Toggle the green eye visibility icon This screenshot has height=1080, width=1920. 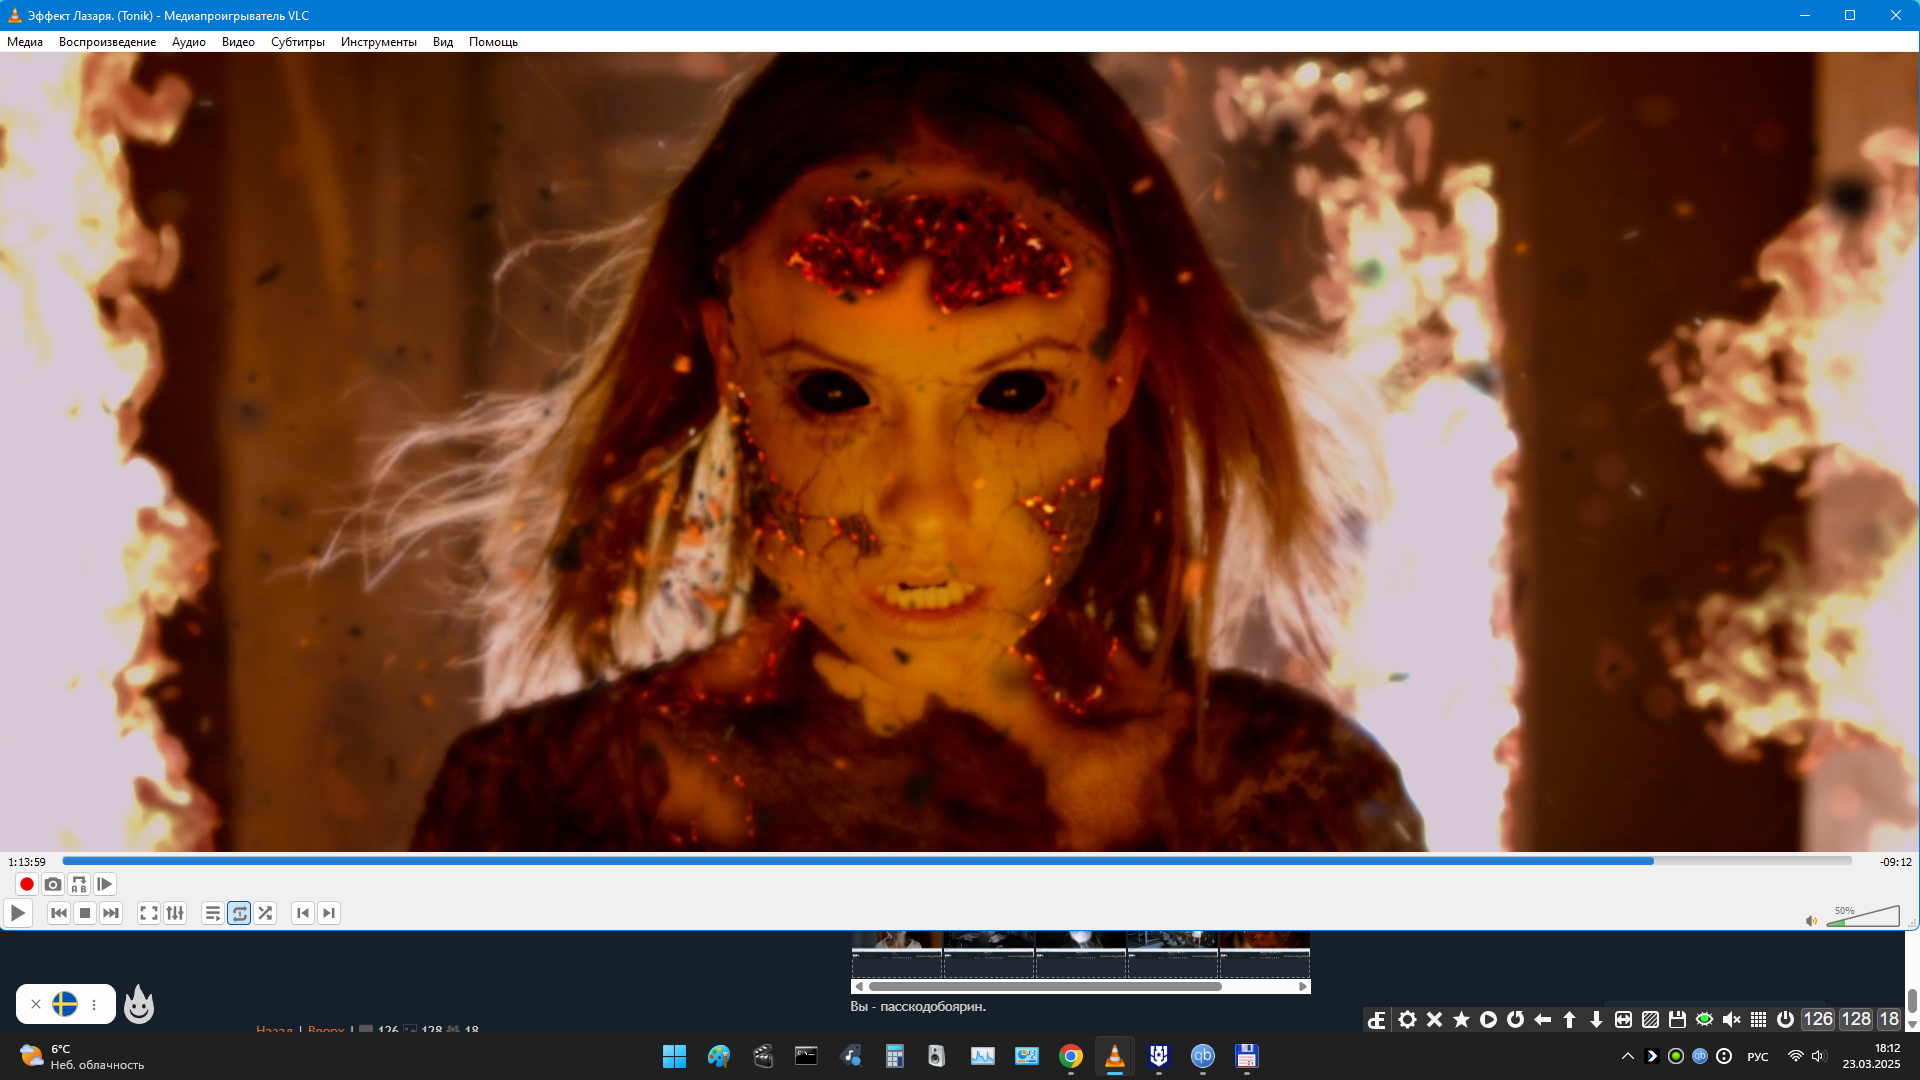click(x=1704, y=1019)
